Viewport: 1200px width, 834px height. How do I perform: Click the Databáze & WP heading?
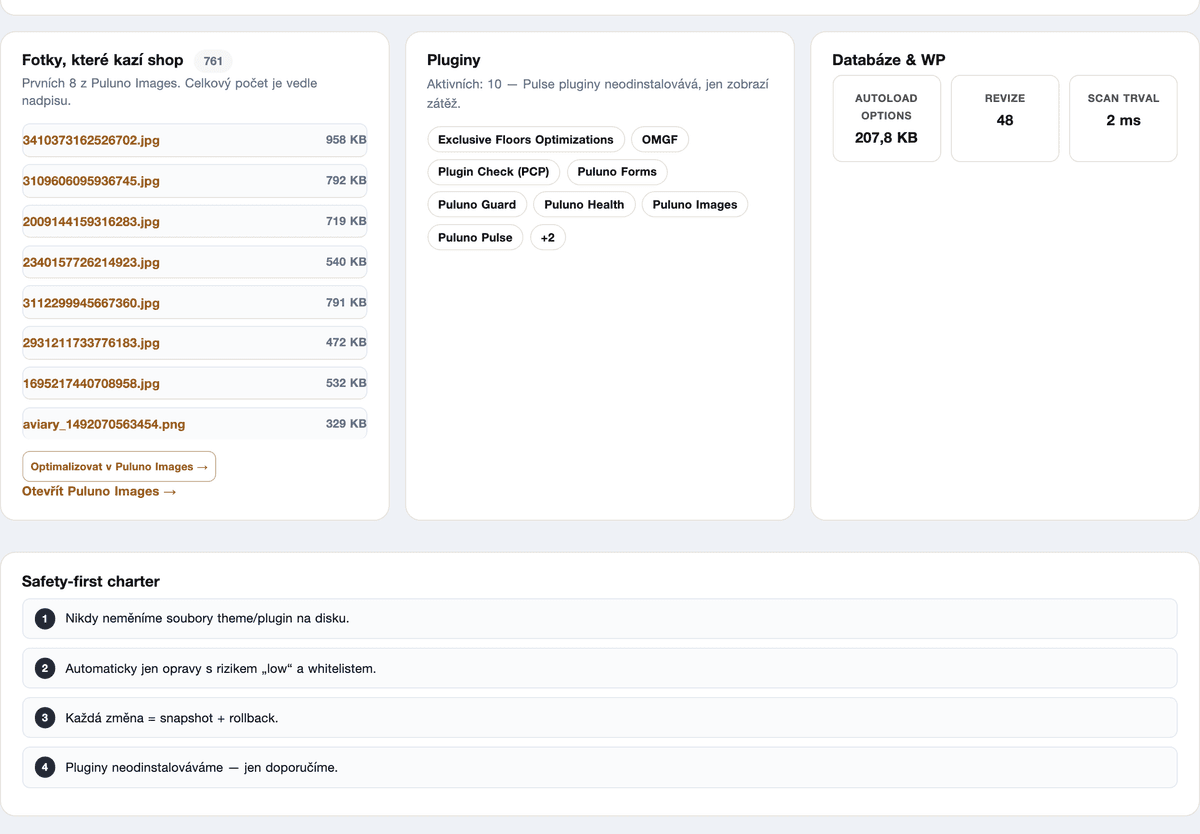pyautogui.click(x=889, y=60)
